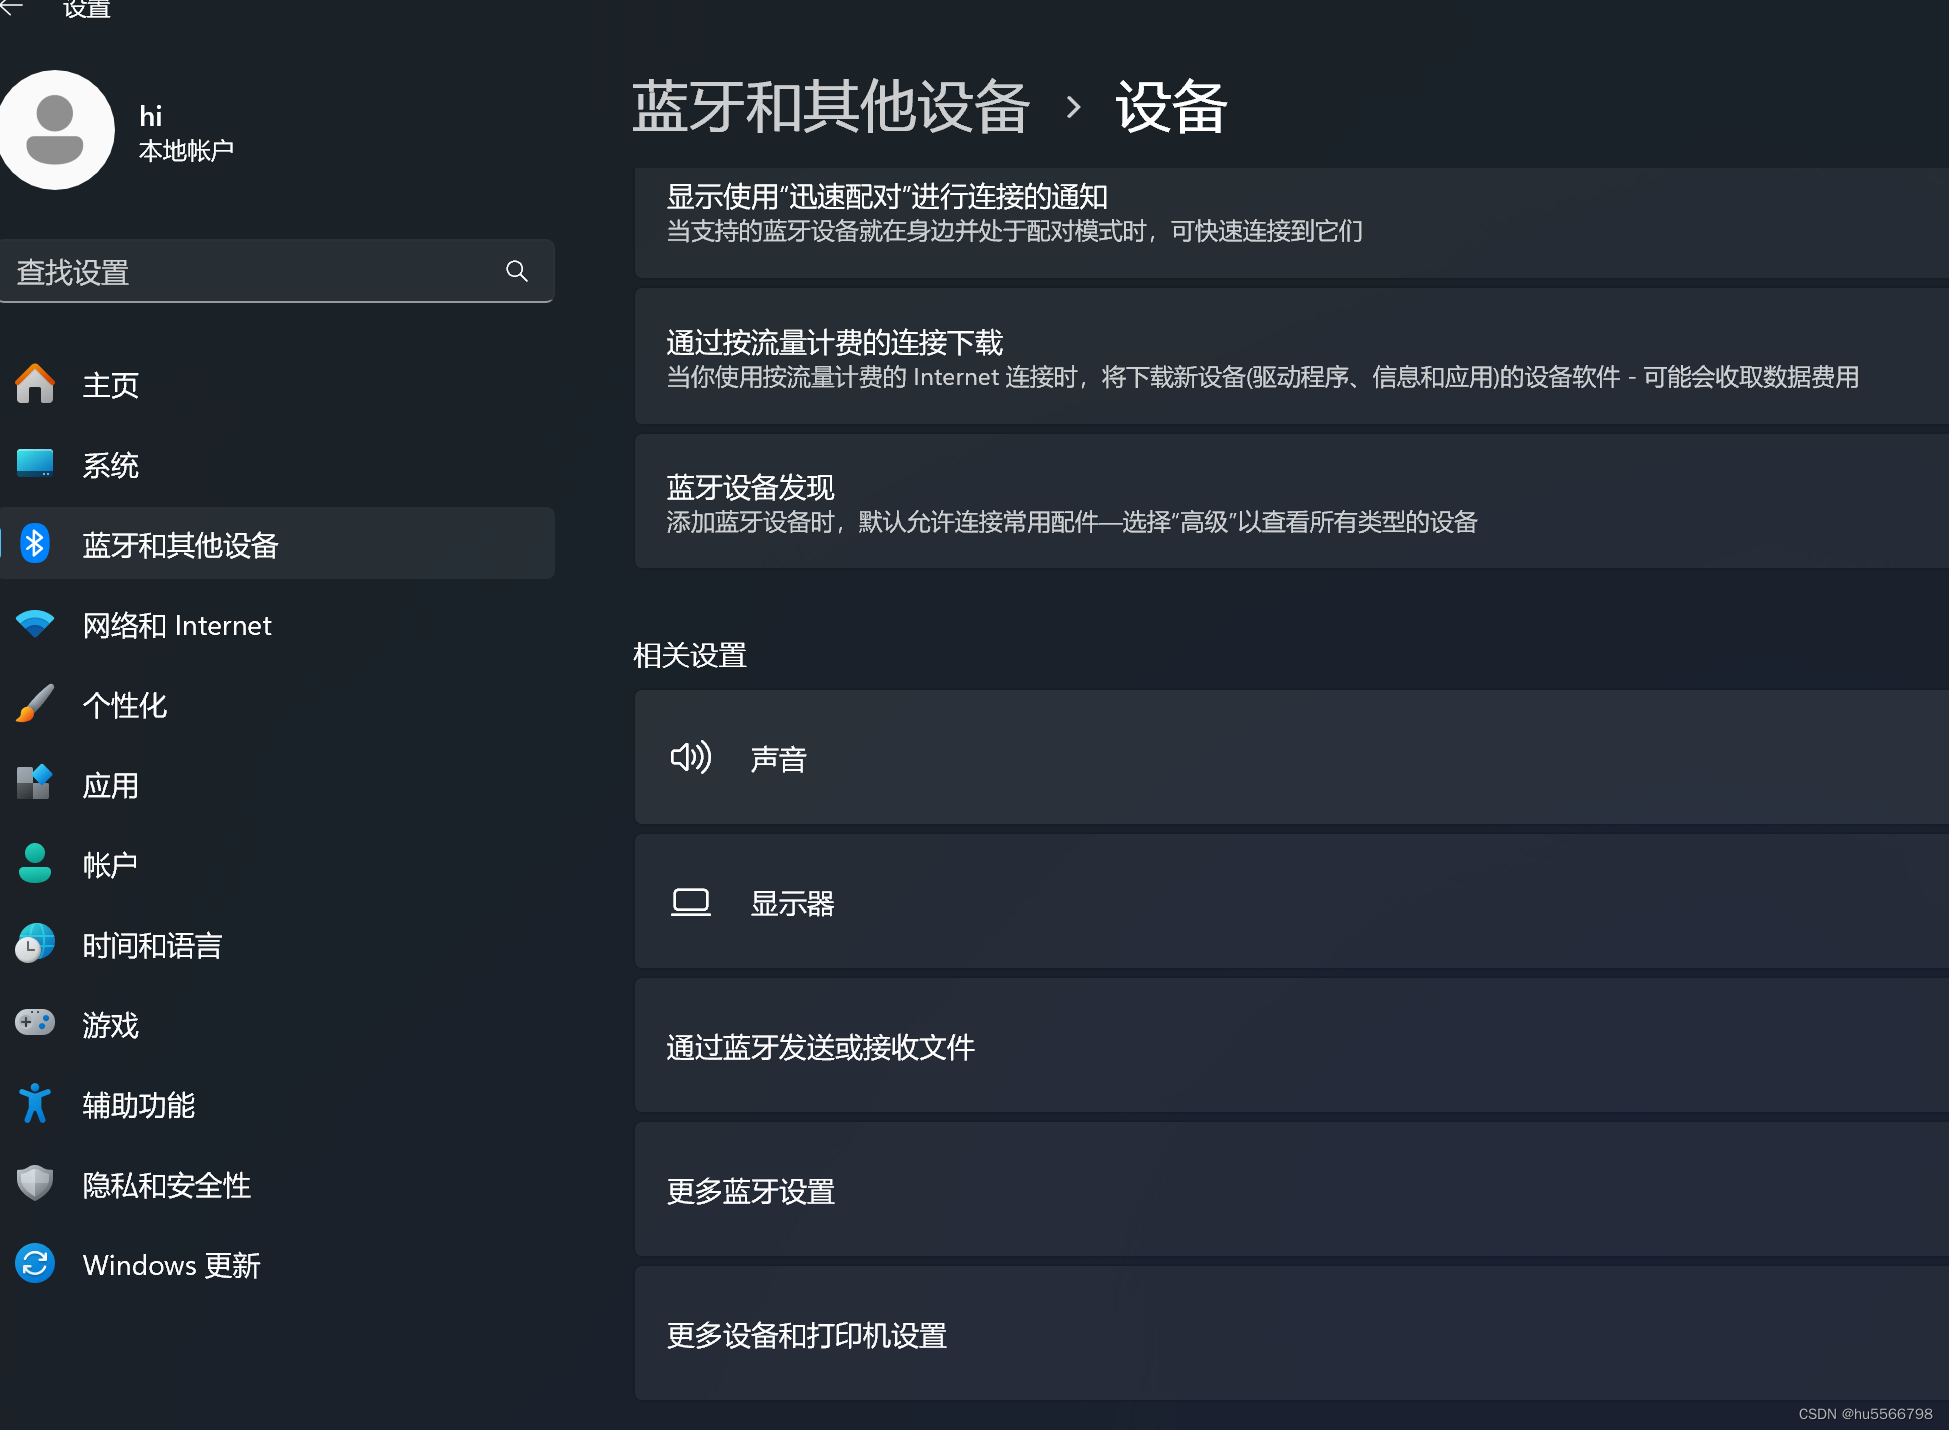The image size is (1949, 1430).
Task: Click the 蓝牙和其他设备 breadcrumb link
Action: (x=830, y=107)
